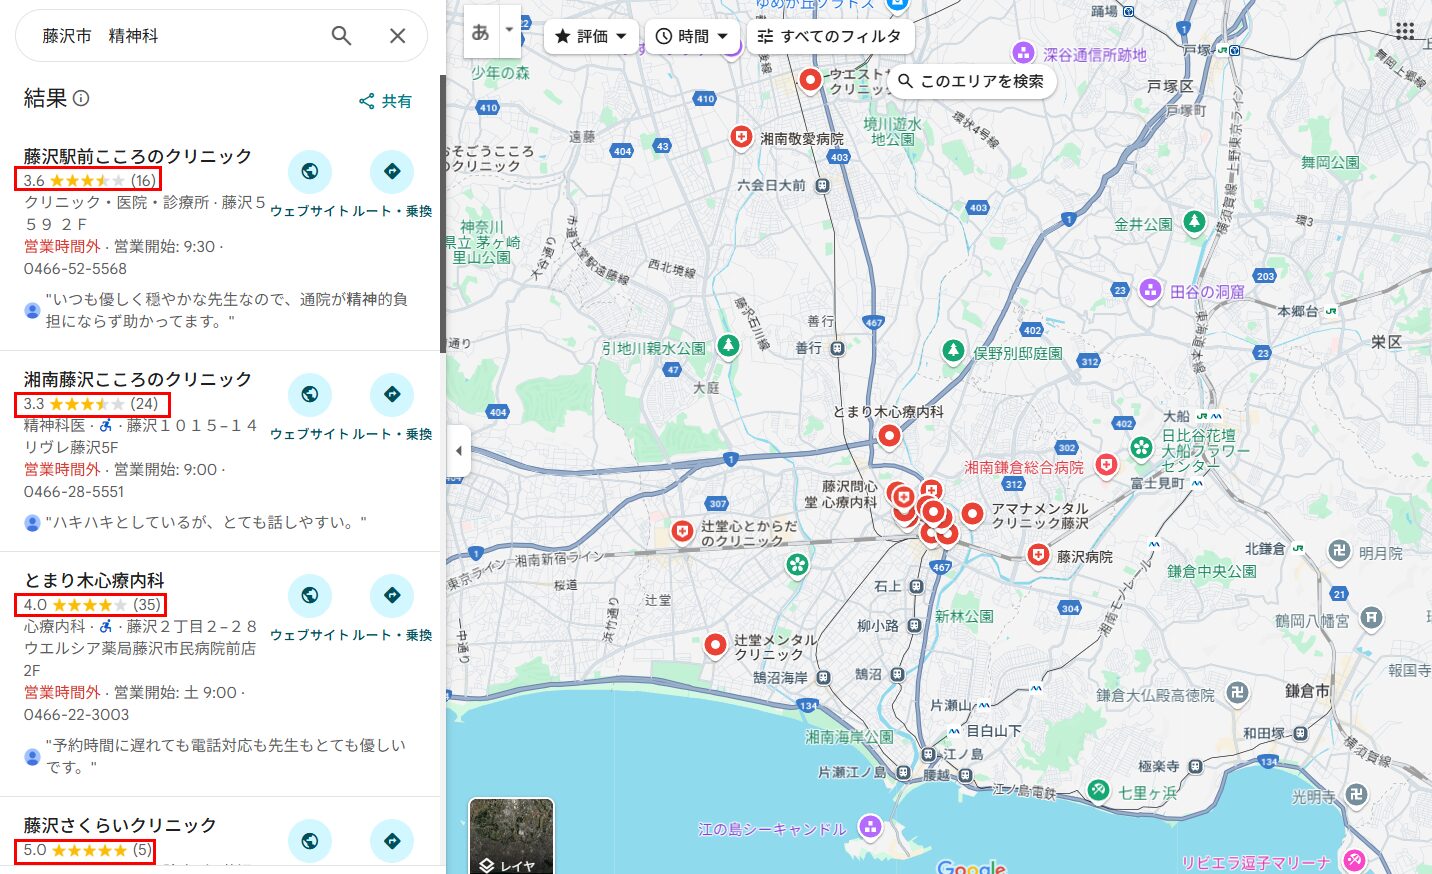Open website for 湘南藤沢こころのクリニック

coord(310,395)
